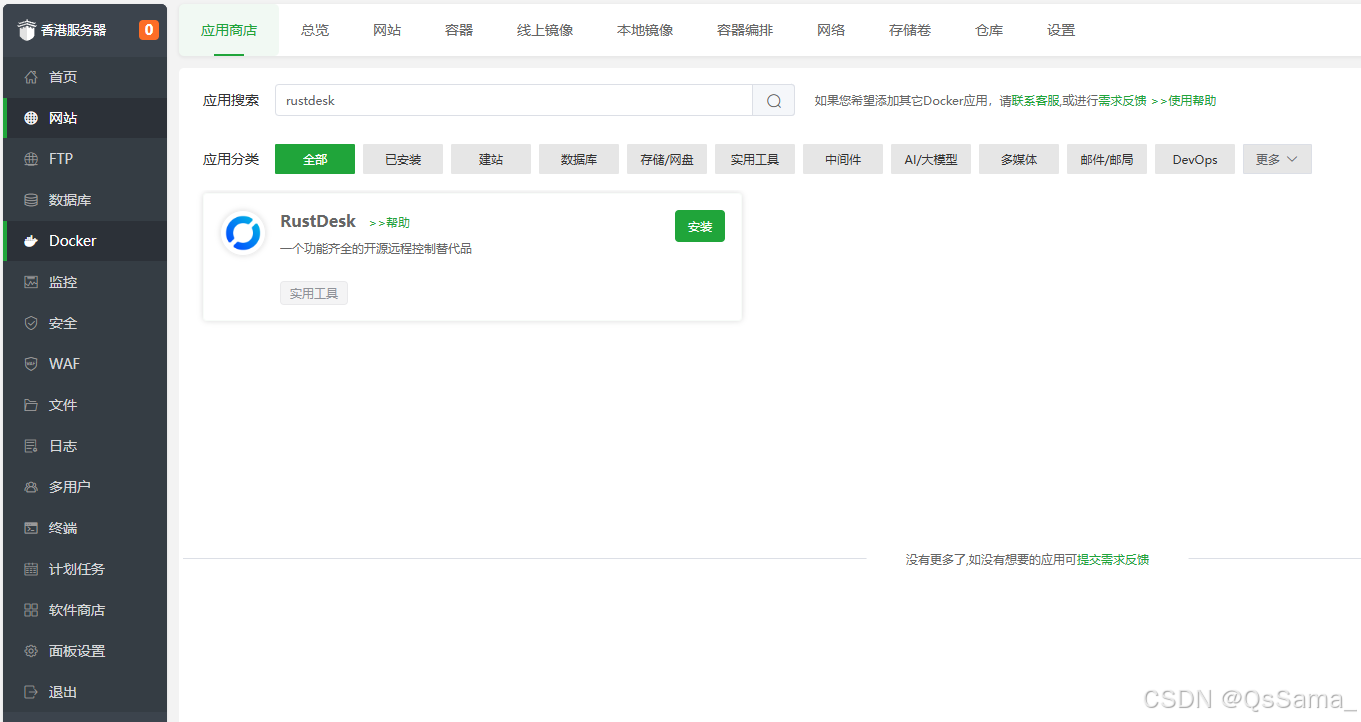Open the FTP globe sidebar icon
The height and width of the screenshot is (722, 1361).
click(31, 159)
